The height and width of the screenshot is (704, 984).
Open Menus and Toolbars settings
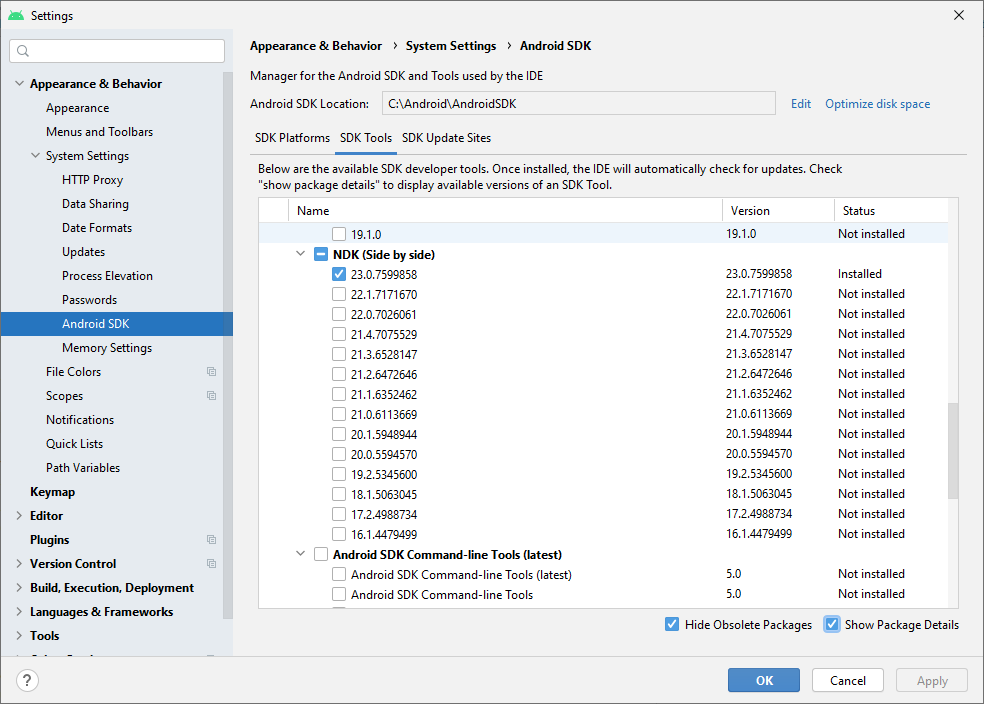pos(99,132)
